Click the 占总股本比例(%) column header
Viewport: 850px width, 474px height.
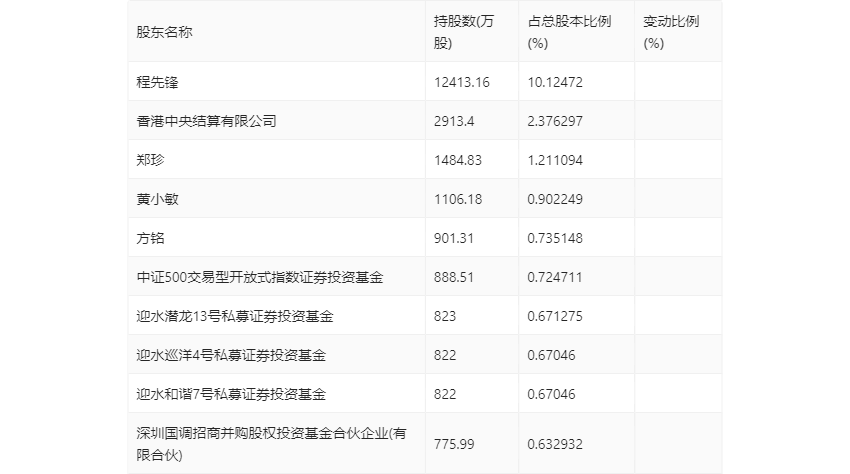pyautogui.click(x=569, y=32)
